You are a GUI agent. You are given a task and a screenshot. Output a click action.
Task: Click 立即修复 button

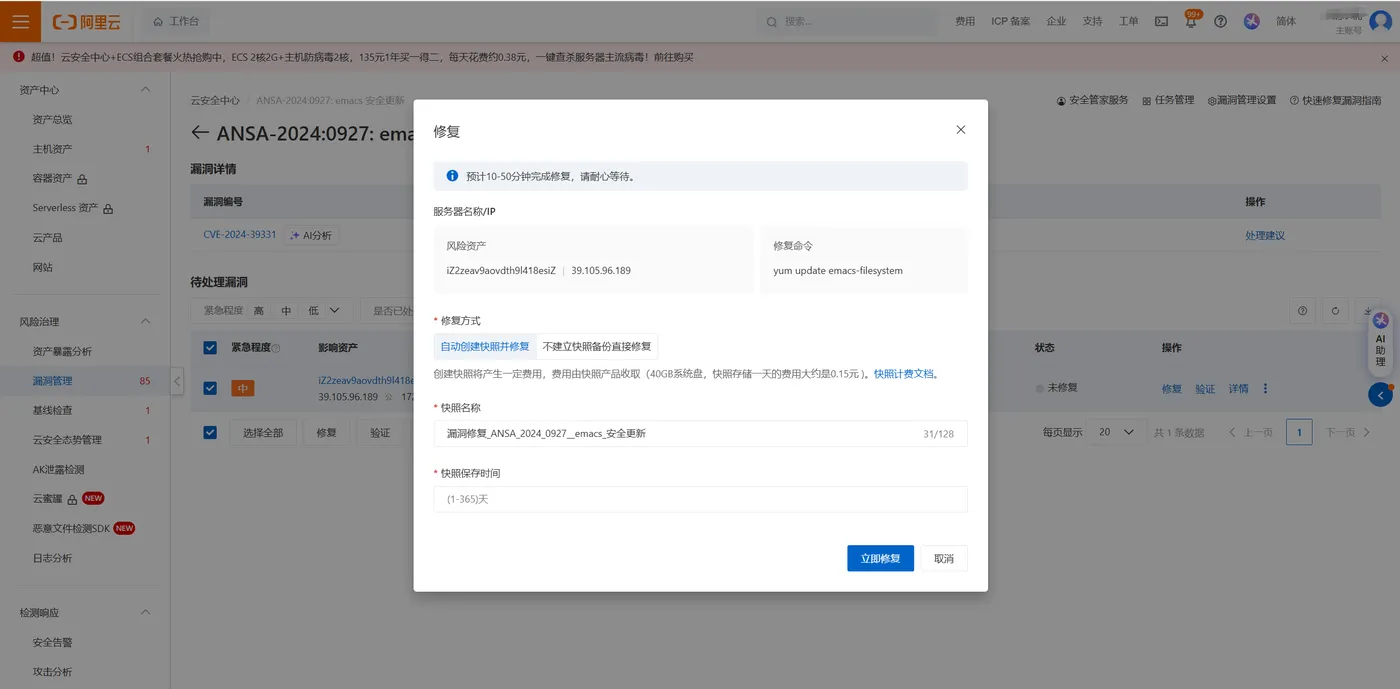point(880,558)
